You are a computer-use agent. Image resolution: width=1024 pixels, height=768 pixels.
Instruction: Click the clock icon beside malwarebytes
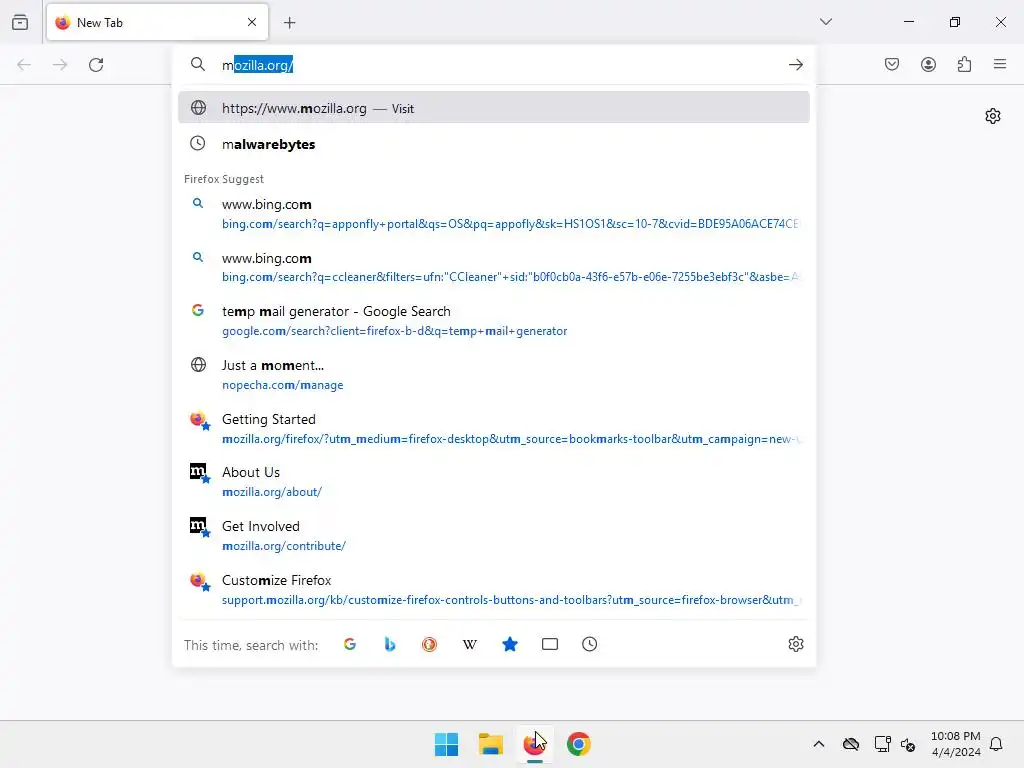point(197,143)
